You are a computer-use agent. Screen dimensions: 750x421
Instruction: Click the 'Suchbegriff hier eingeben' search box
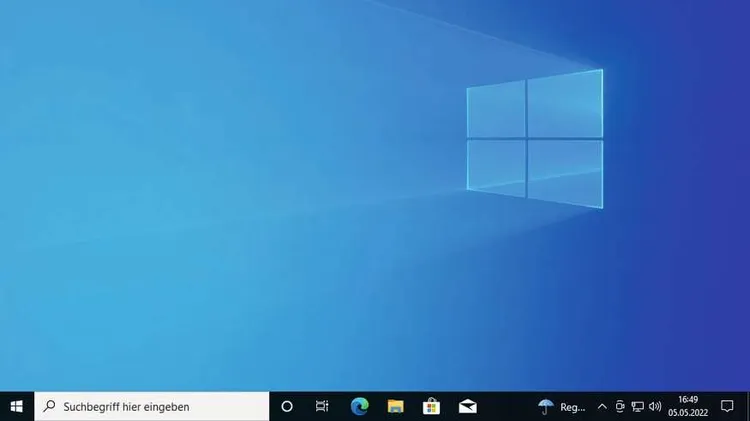click(152, 406)
